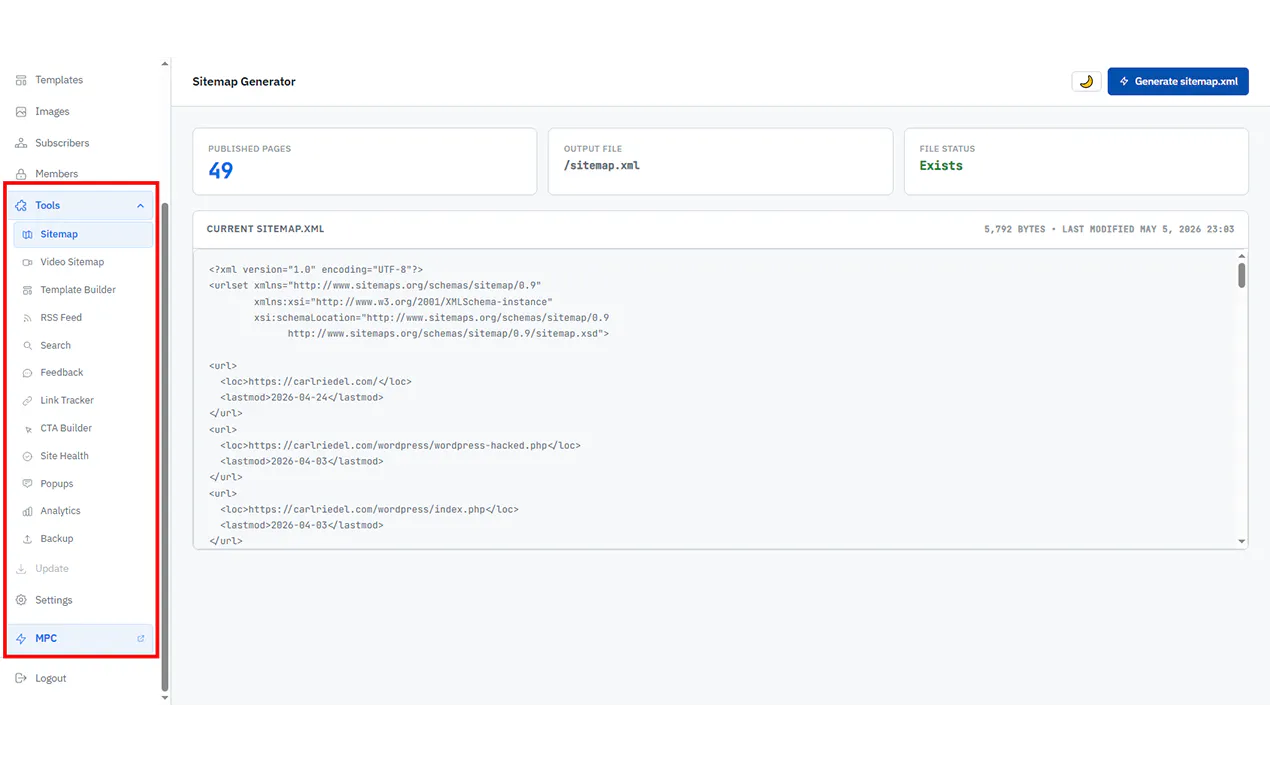Click the Exists file status text
Screen dimensions: 1270x760
click(x=941, y=166)
